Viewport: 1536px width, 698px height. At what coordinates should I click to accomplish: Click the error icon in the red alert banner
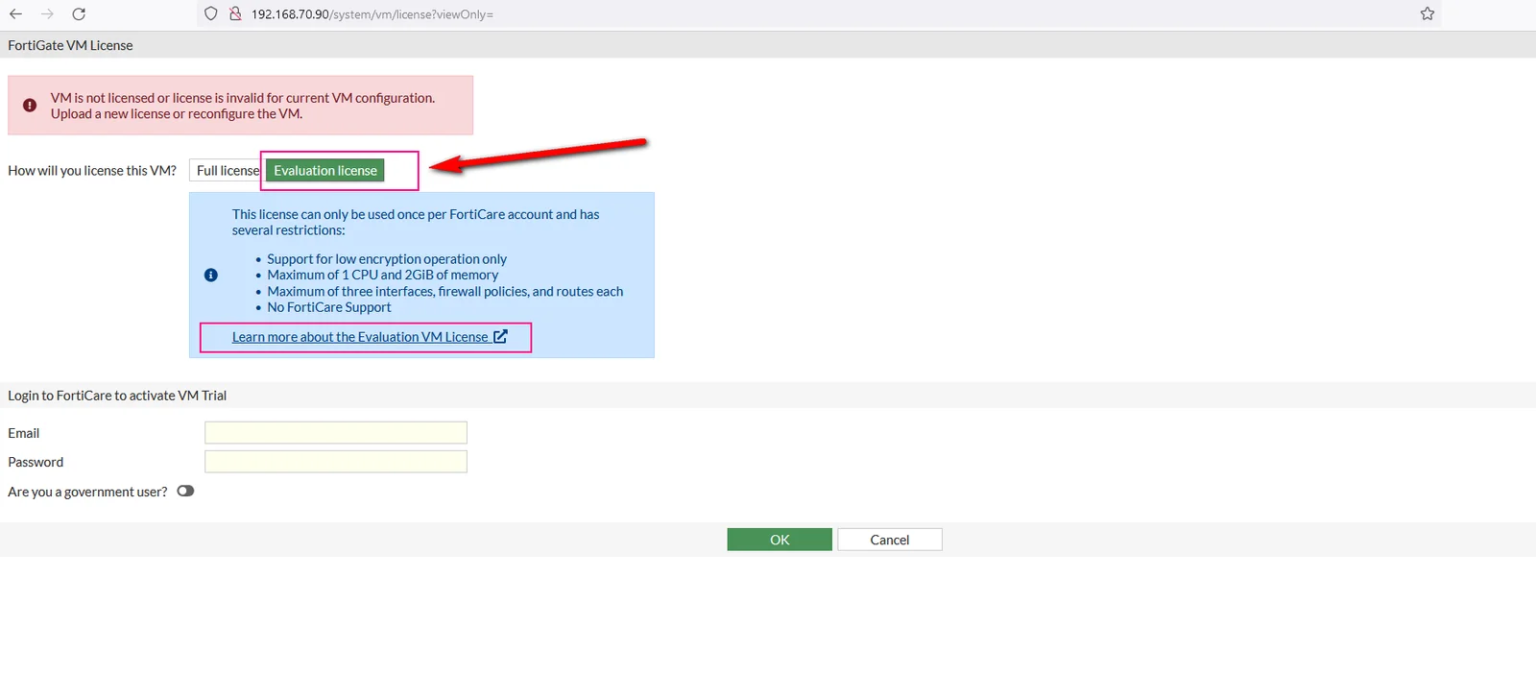pos(29,105)
